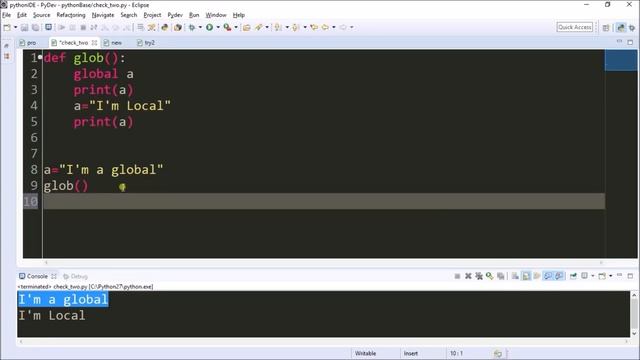Open the Window menu

[216, 15]
